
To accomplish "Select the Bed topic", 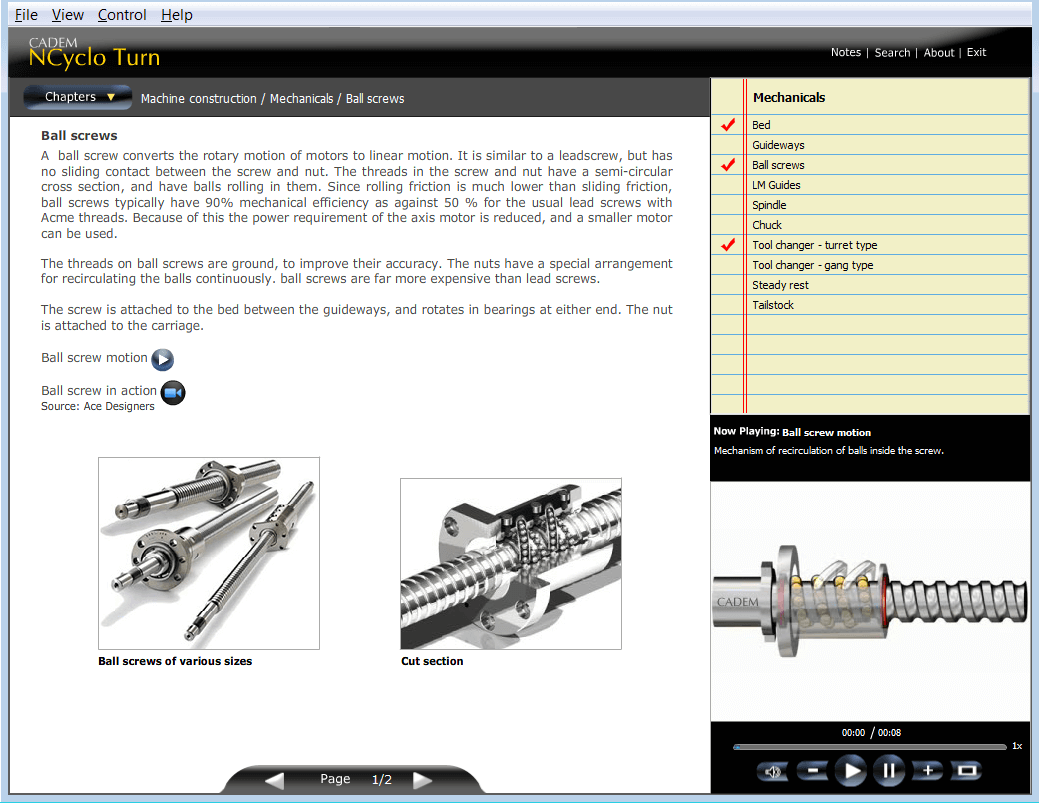I will coord(761,125).
